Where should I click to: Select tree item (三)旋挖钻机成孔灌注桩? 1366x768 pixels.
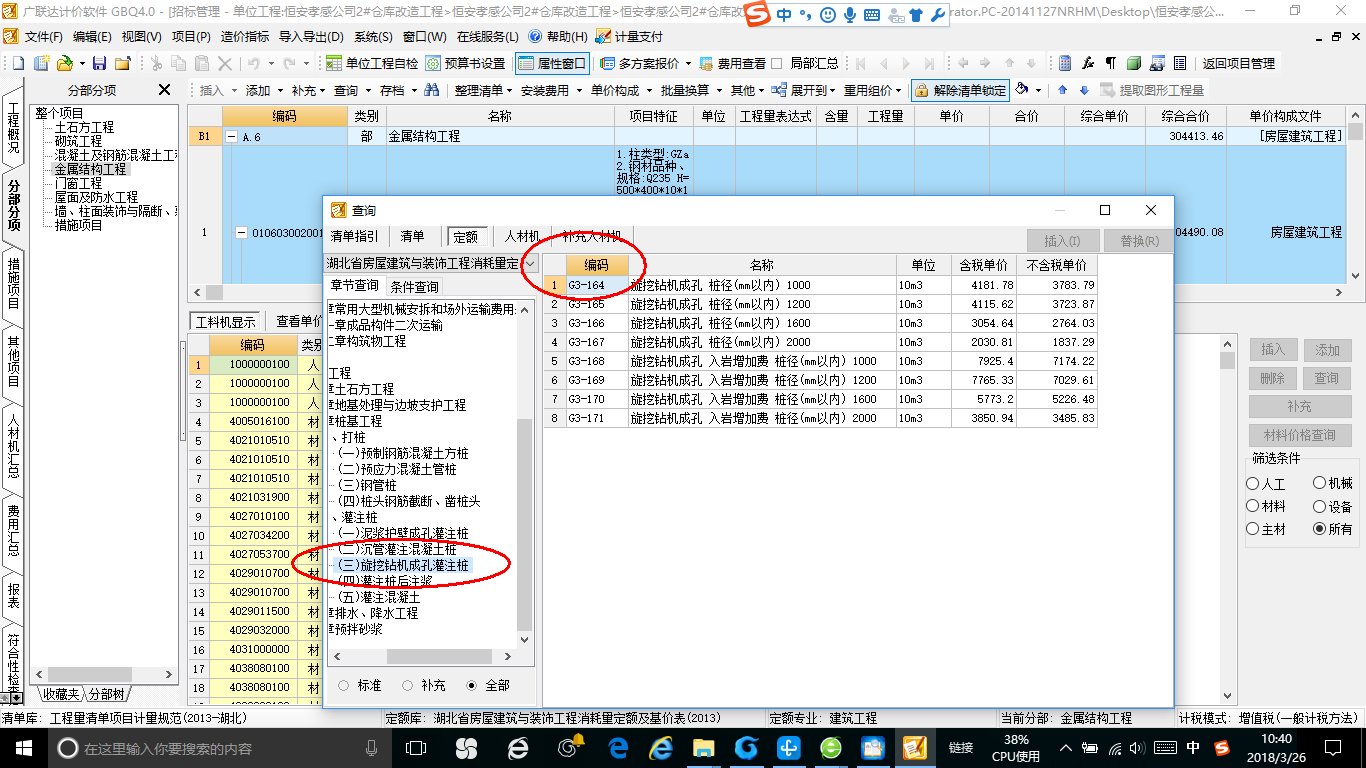pyautogui.click(x=404, y=565)
